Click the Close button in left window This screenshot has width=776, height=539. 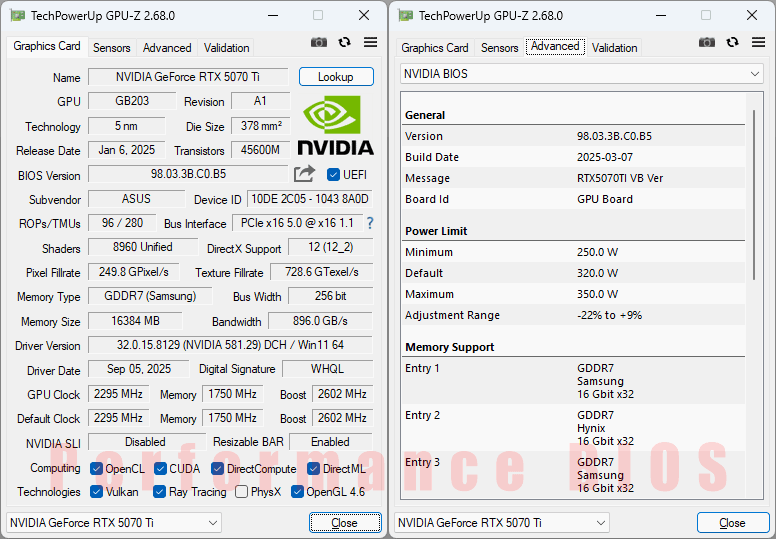pyautogui.click(x=345, y=523)
